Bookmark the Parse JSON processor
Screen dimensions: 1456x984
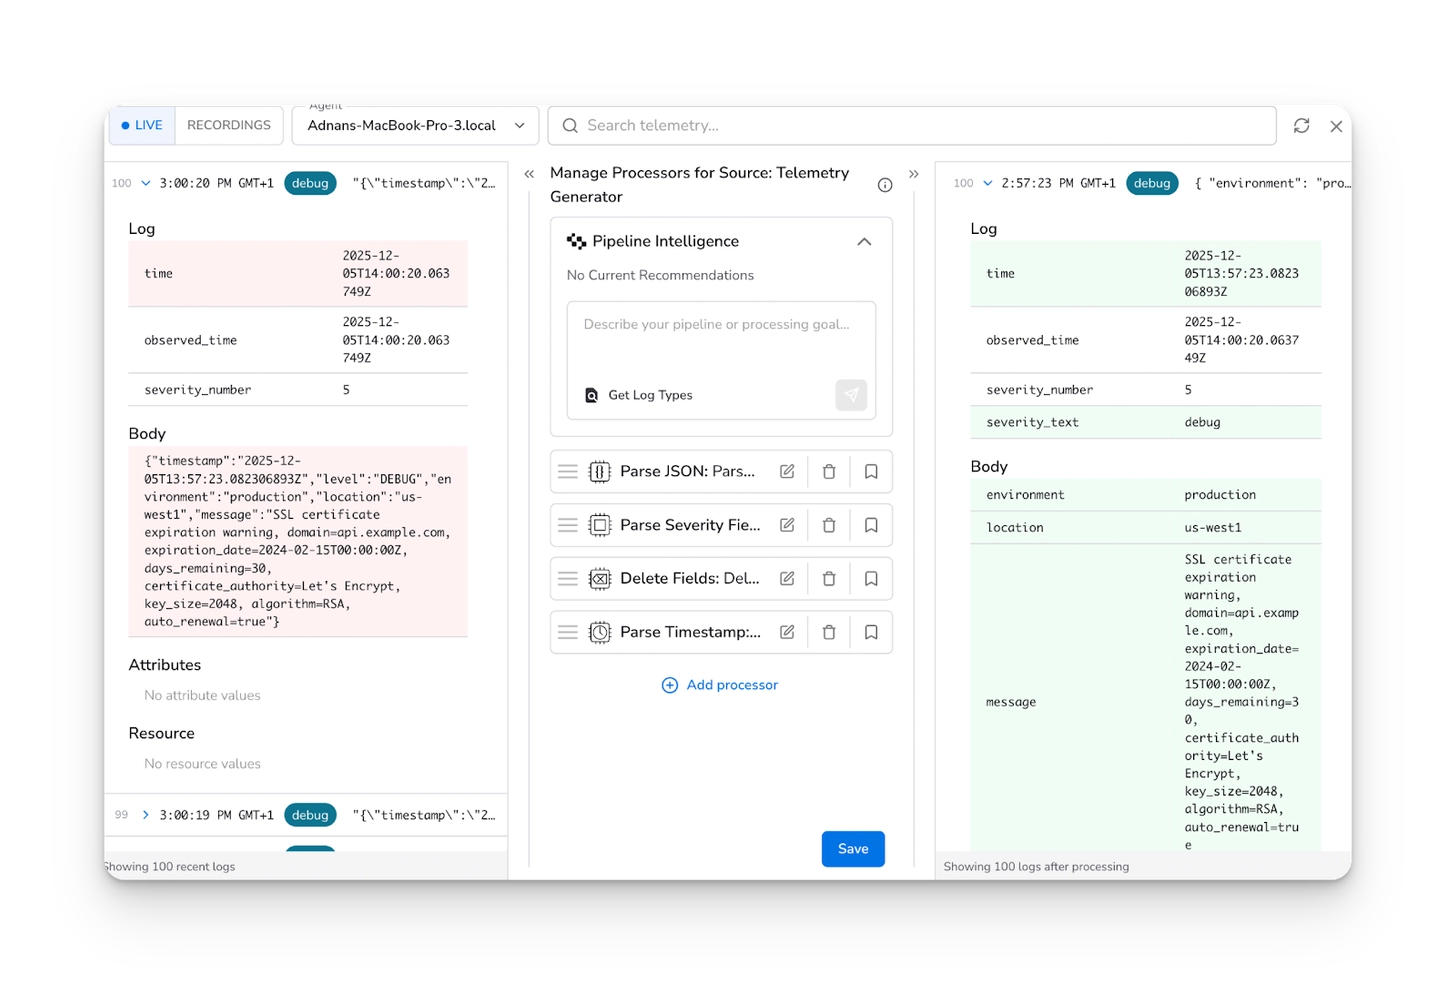(x=871, y=472)
